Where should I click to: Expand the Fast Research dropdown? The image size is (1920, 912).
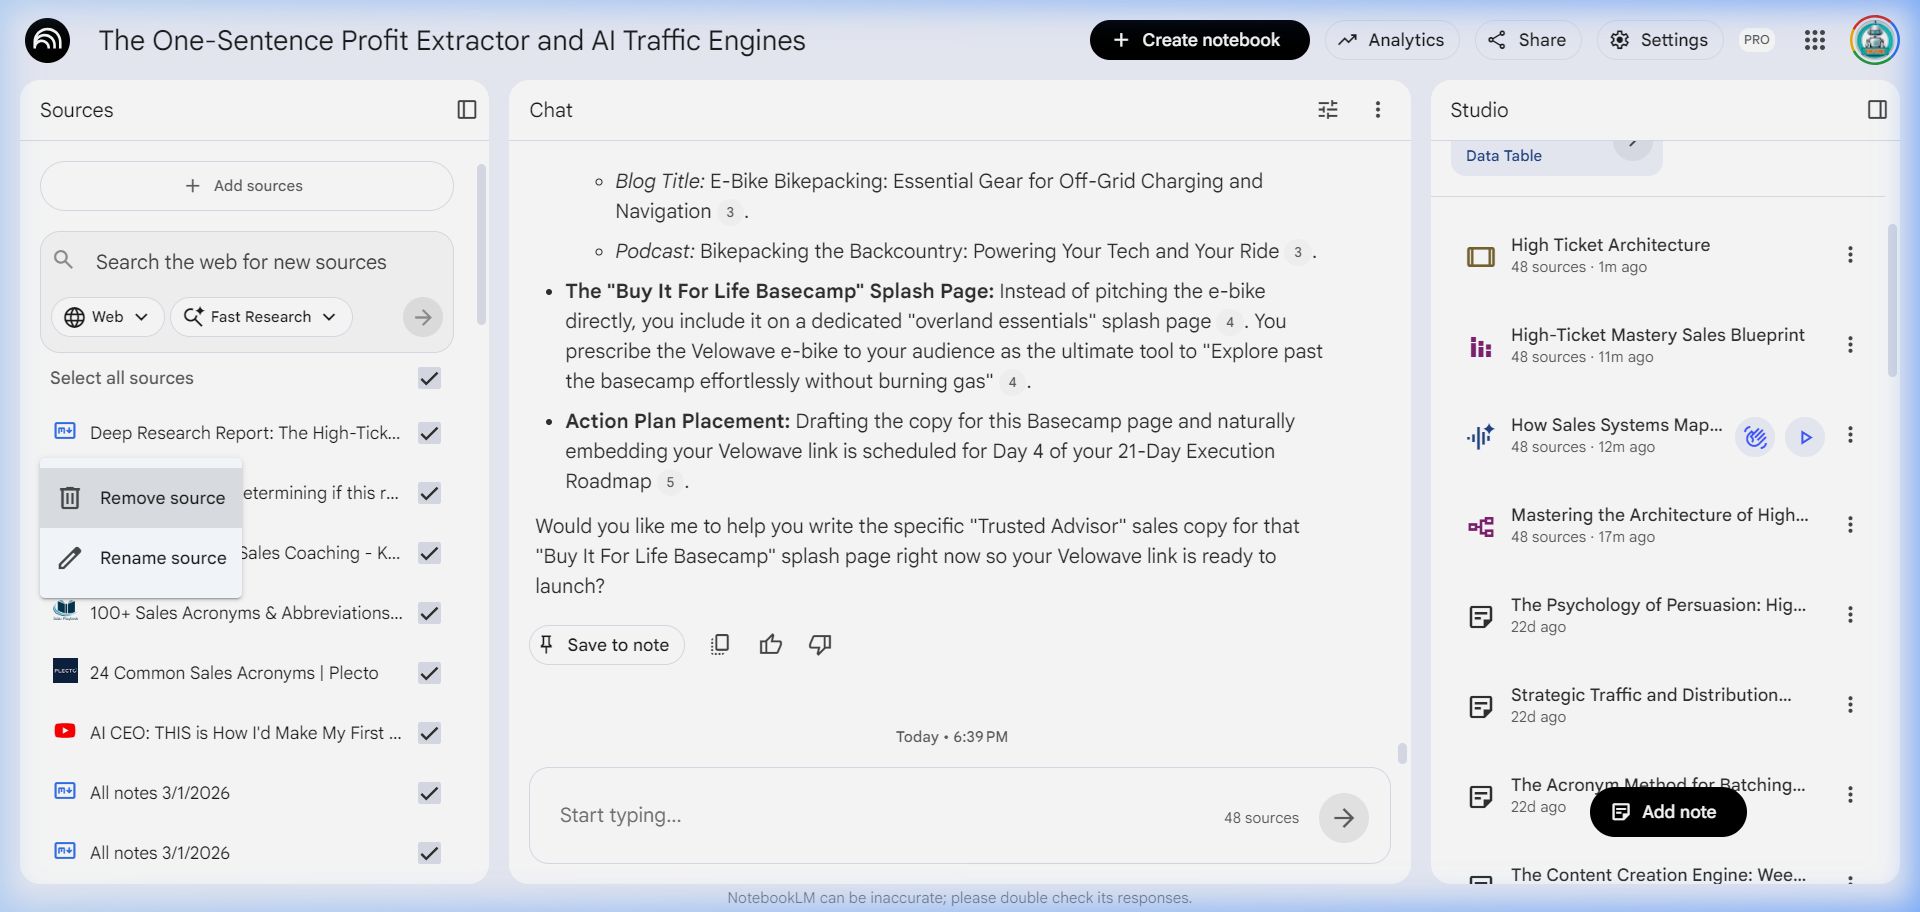(261, 317)
